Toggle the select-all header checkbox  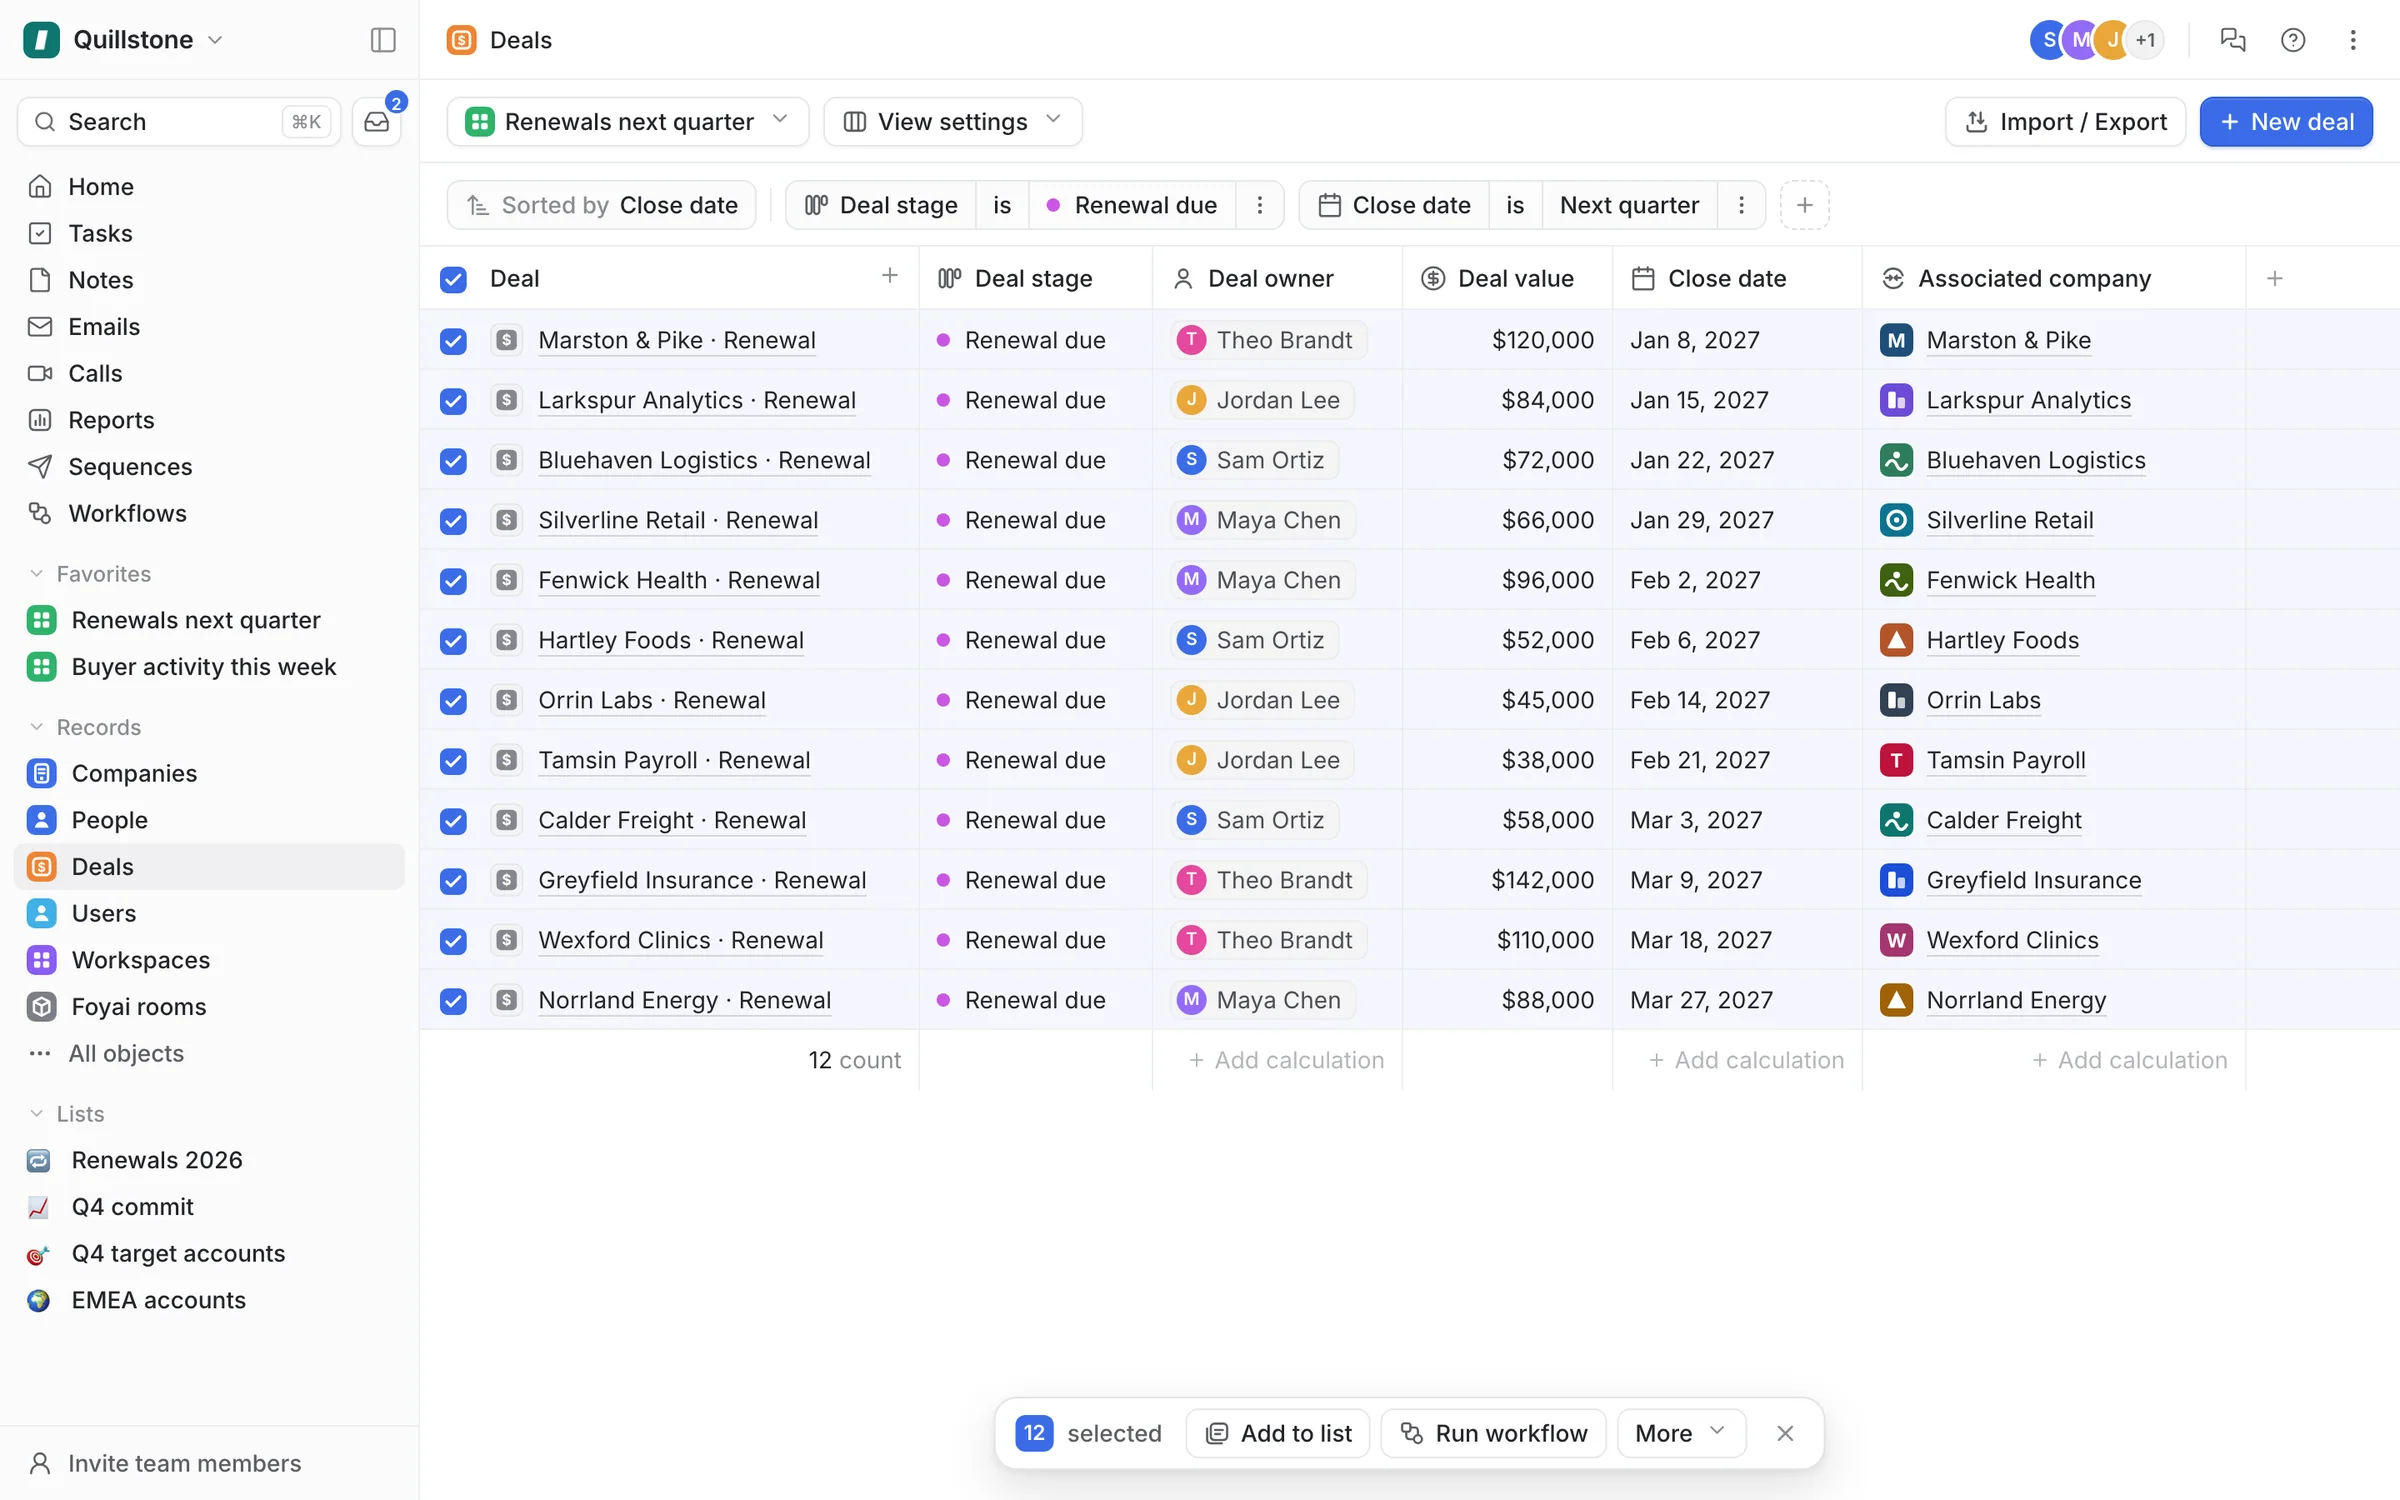[x=453, y=279]
